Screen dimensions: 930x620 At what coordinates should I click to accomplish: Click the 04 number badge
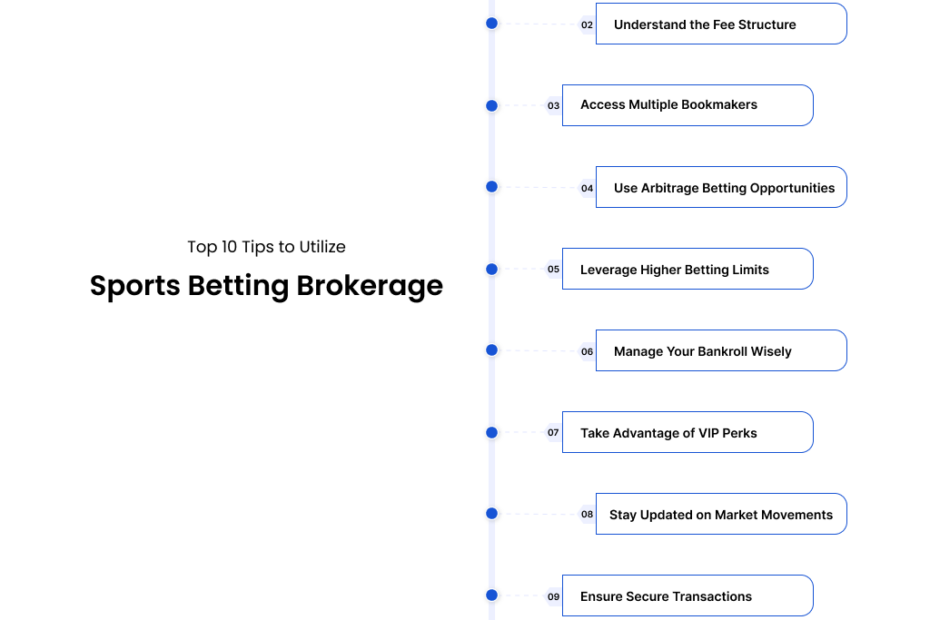[x=587, y=188]
